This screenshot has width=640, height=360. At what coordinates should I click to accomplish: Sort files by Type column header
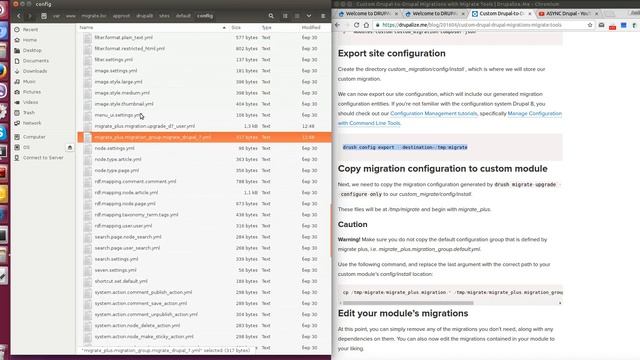279,27
